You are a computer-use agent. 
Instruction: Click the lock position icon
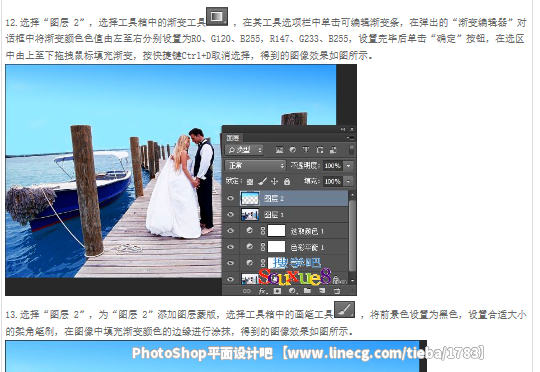tap(274, 181)
